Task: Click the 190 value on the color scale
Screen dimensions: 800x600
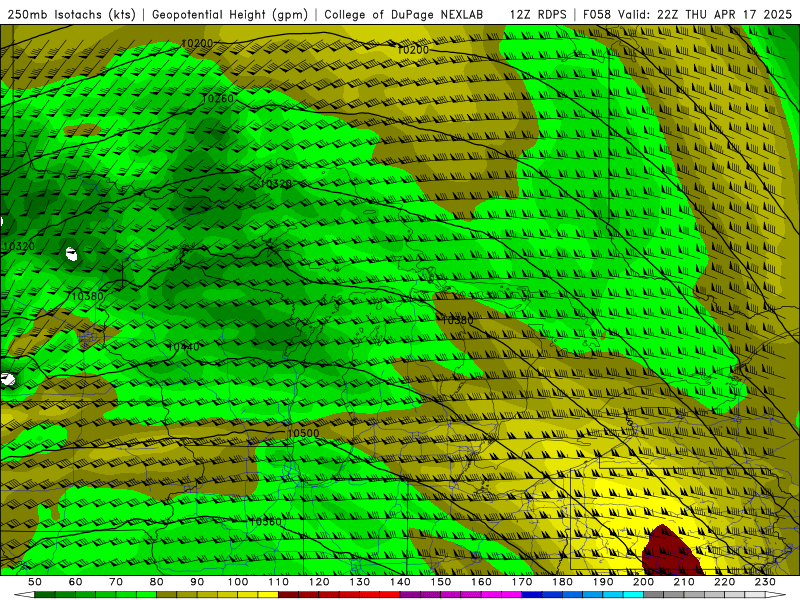Action: [x=603, y=582]
